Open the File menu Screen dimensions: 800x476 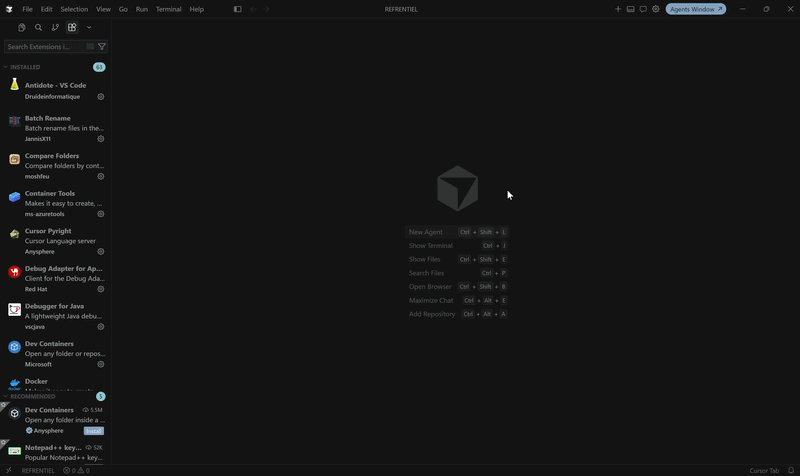tap(28, 9)
